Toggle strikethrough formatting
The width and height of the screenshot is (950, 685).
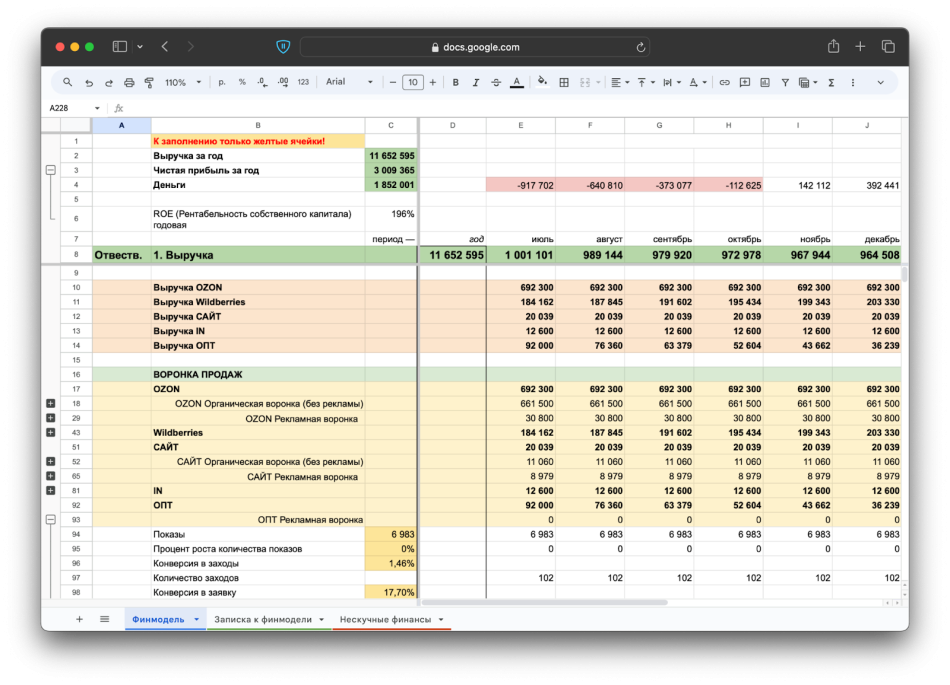[496, 82]
